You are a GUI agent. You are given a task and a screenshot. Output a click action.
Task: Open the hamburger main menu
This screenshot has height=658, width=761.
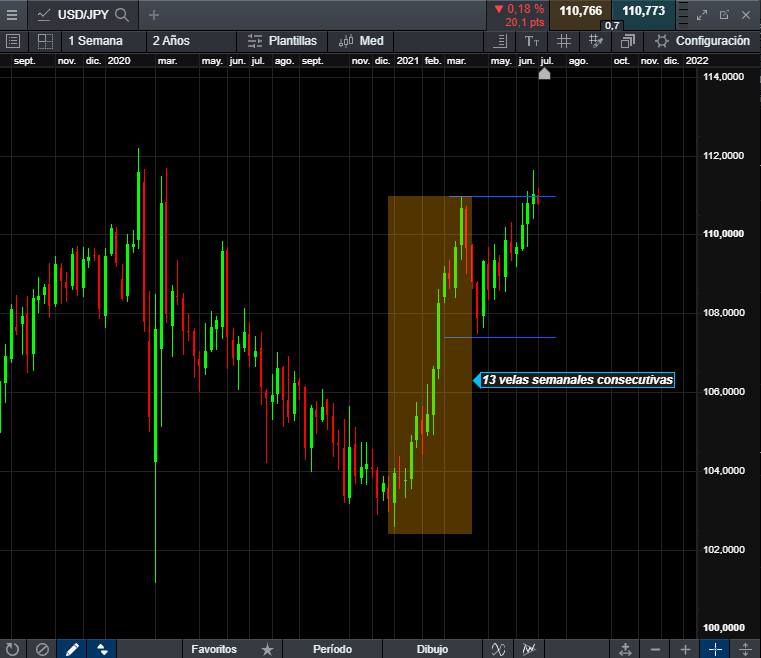pyautogui.click(x=12, y=15)
